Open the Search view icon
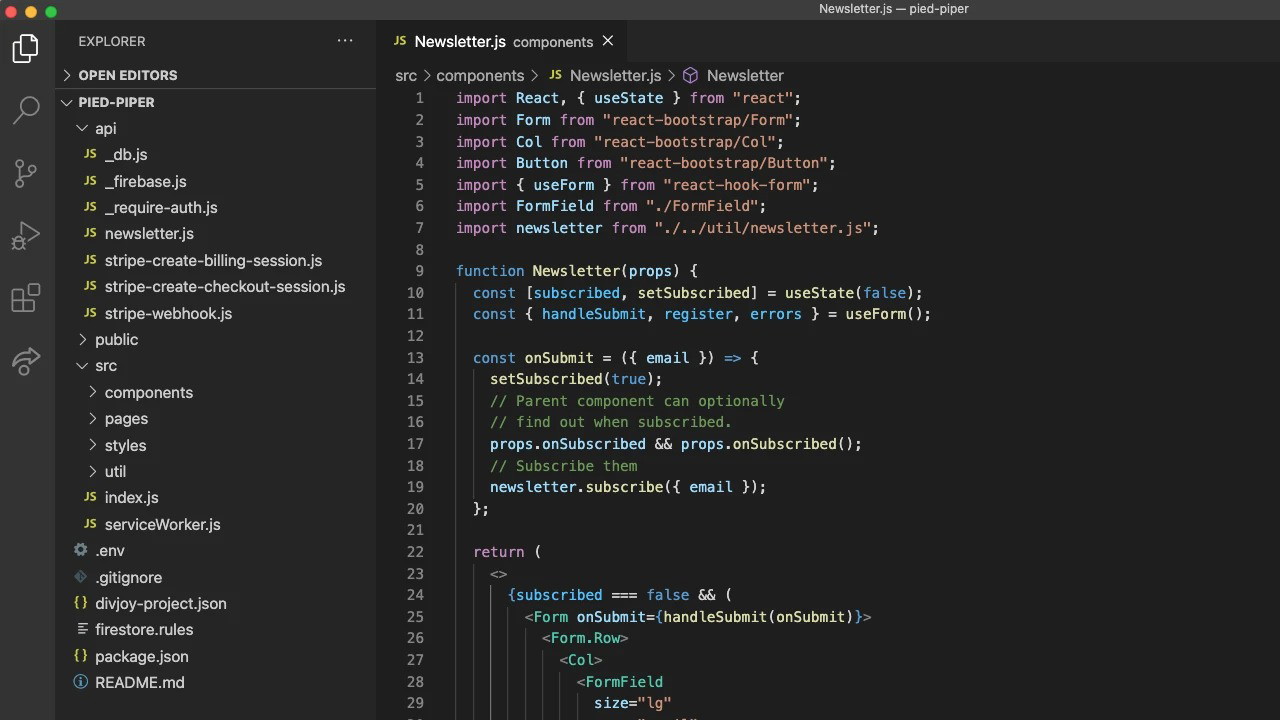This screenshot has width=1280, height=720. click(x=26, y=110)
